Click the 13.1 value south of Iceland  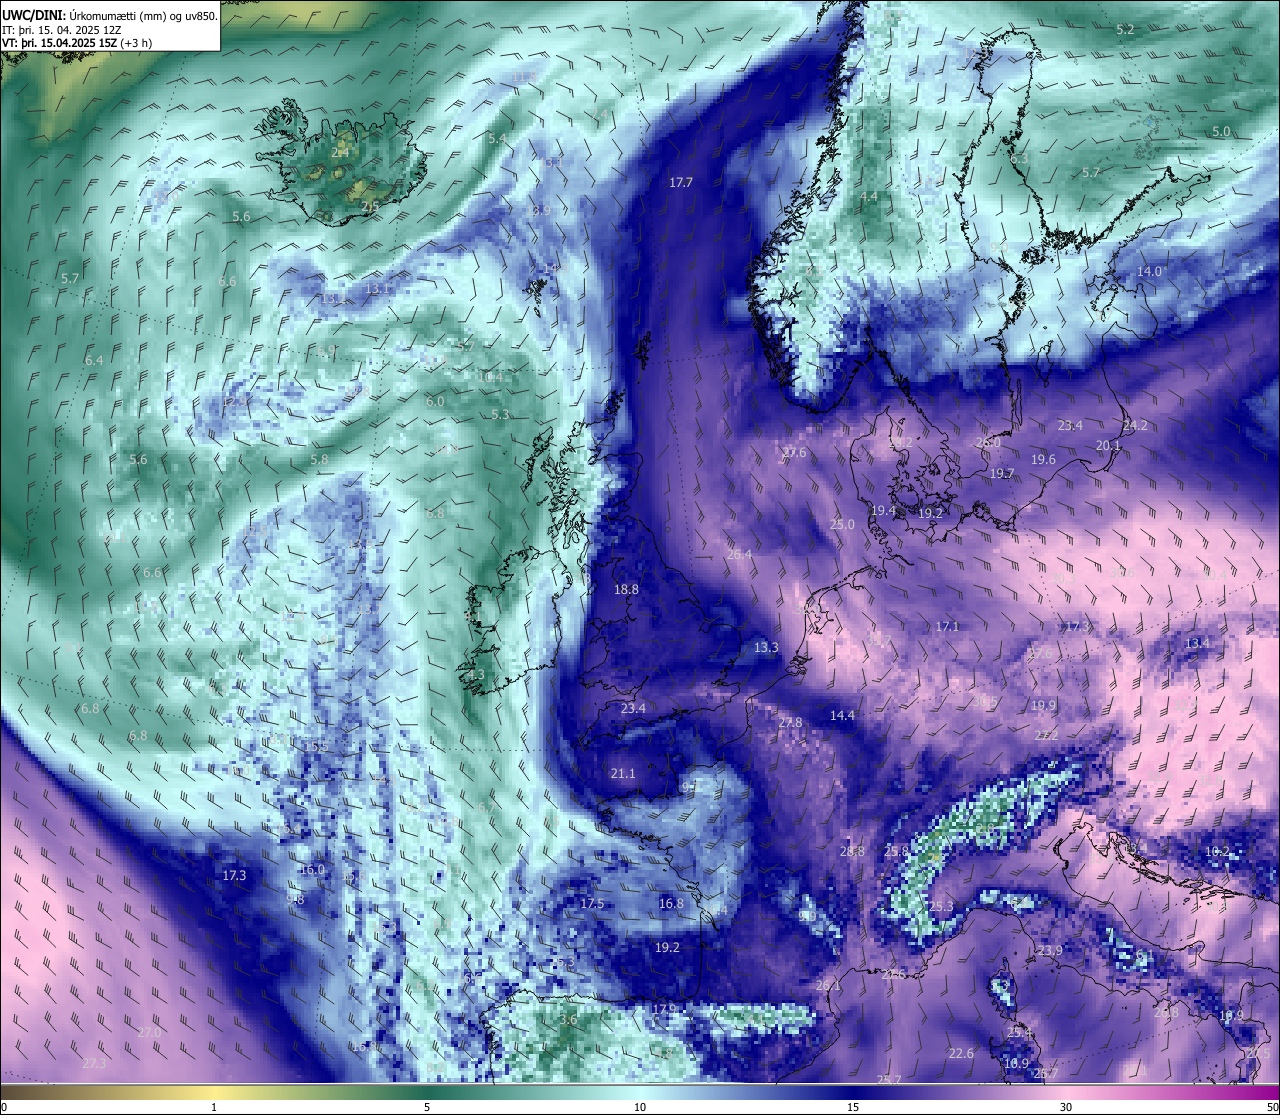377,288
